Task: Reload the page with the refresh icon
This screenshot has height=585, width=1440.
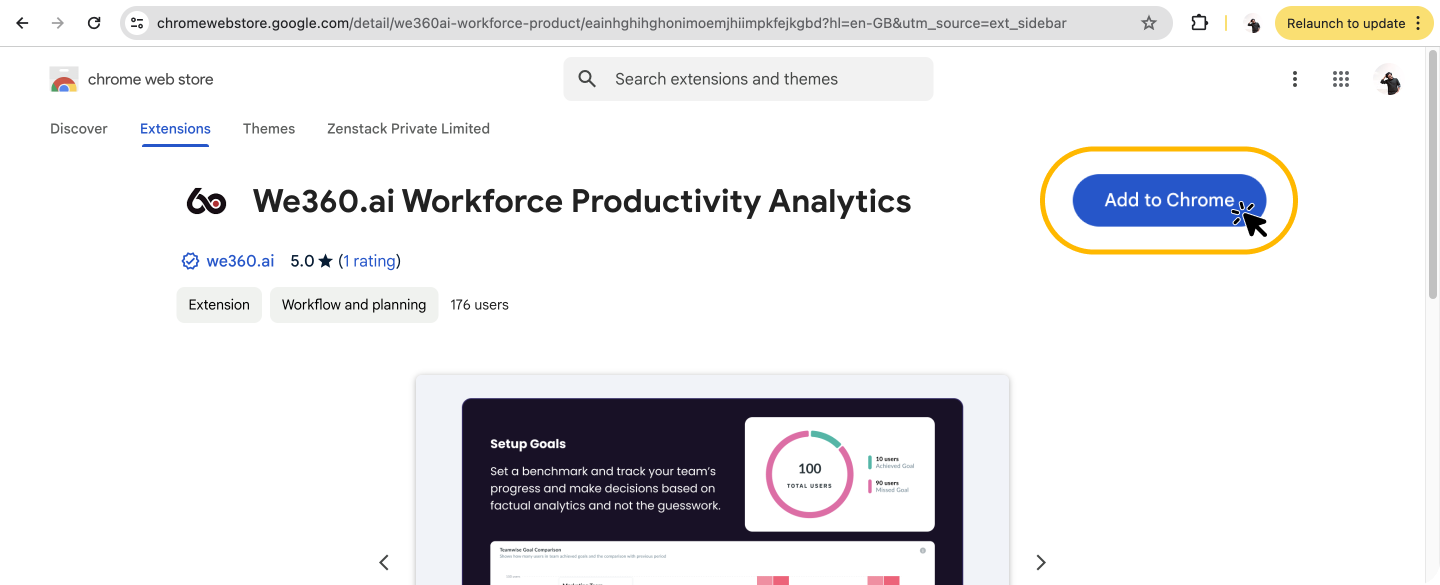Action: 94,23
